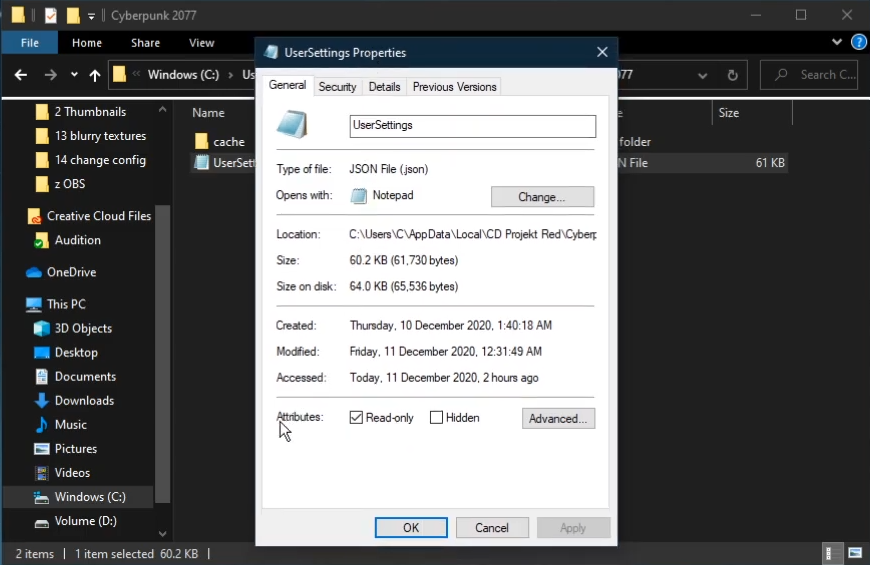Open the Previous Versions tab
This screenshot has width=870, height=565.
(x=454, y=87)
